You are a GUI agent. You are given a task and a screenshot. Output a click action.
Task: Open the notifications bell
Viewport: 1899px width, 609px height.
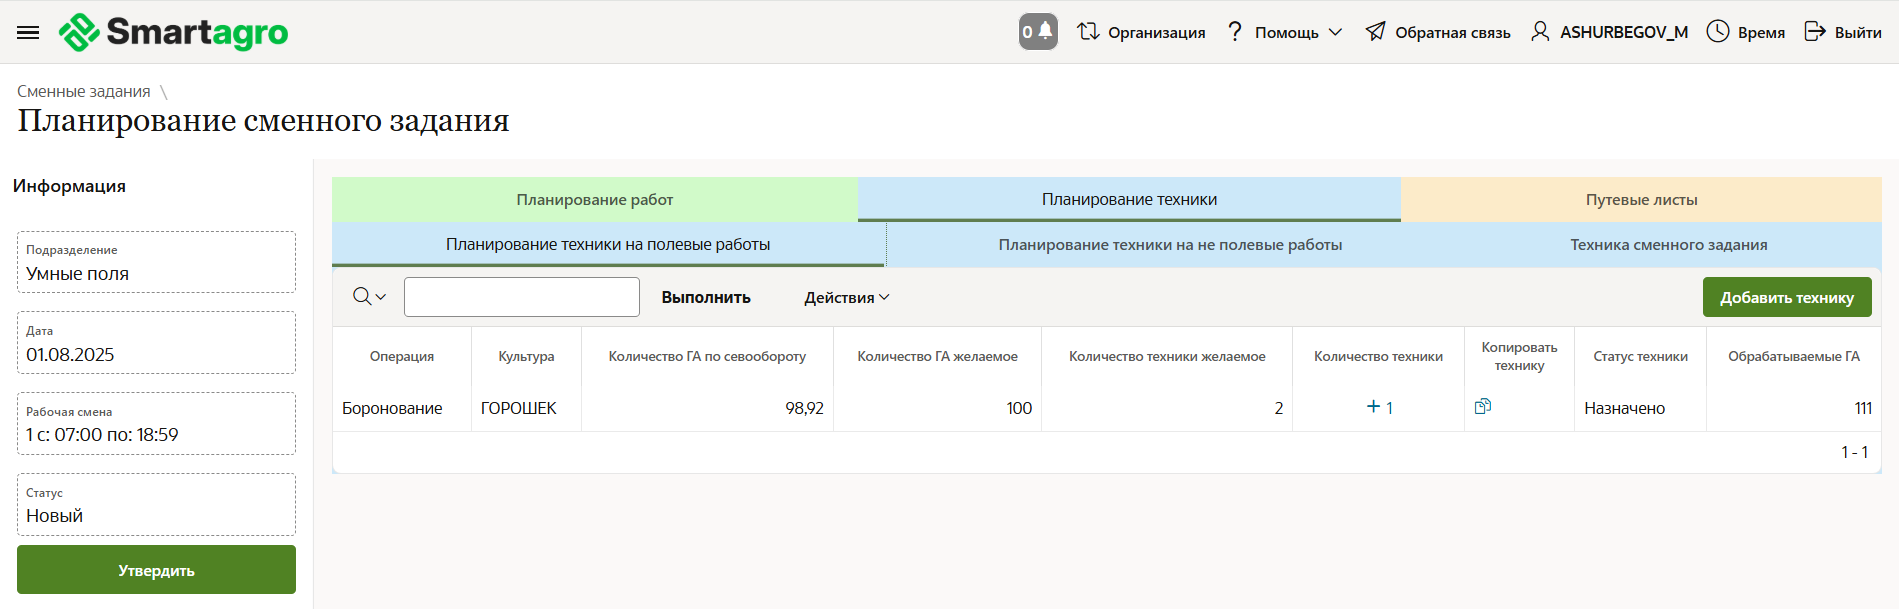[x=1038, y=32]
